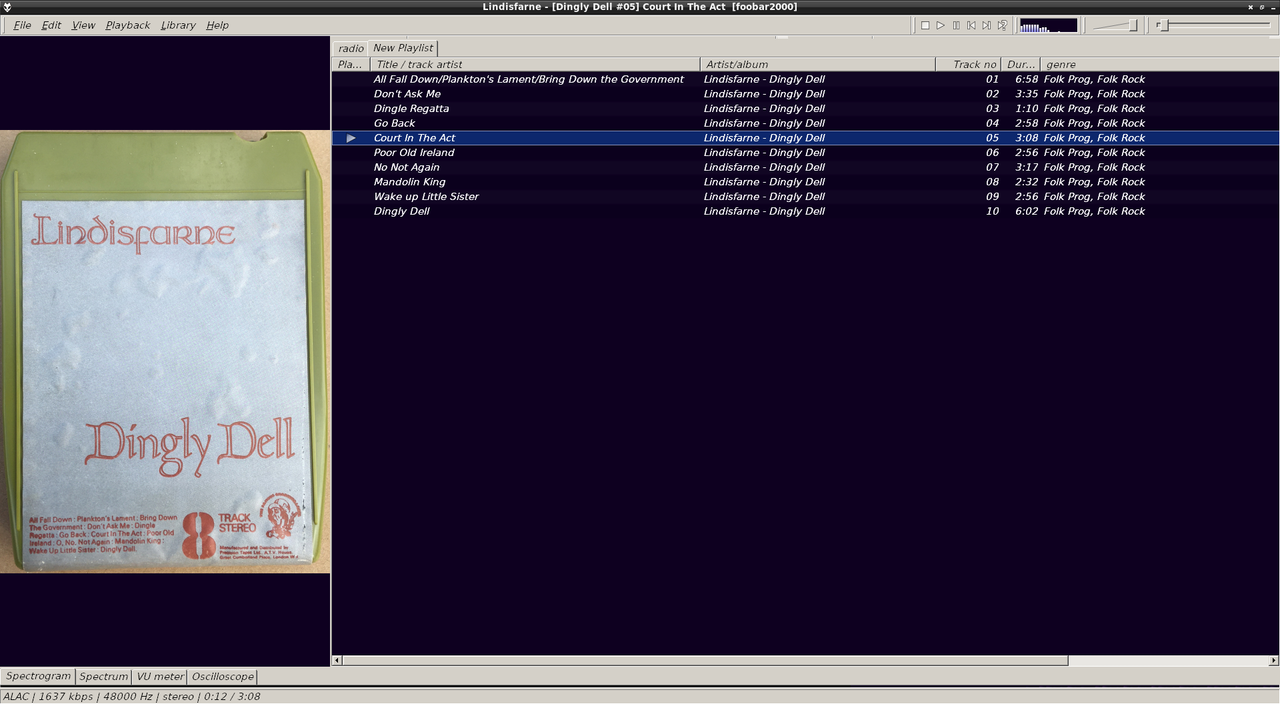
Task: Select the track Don't Ask Me
Action: click(805, 94)
